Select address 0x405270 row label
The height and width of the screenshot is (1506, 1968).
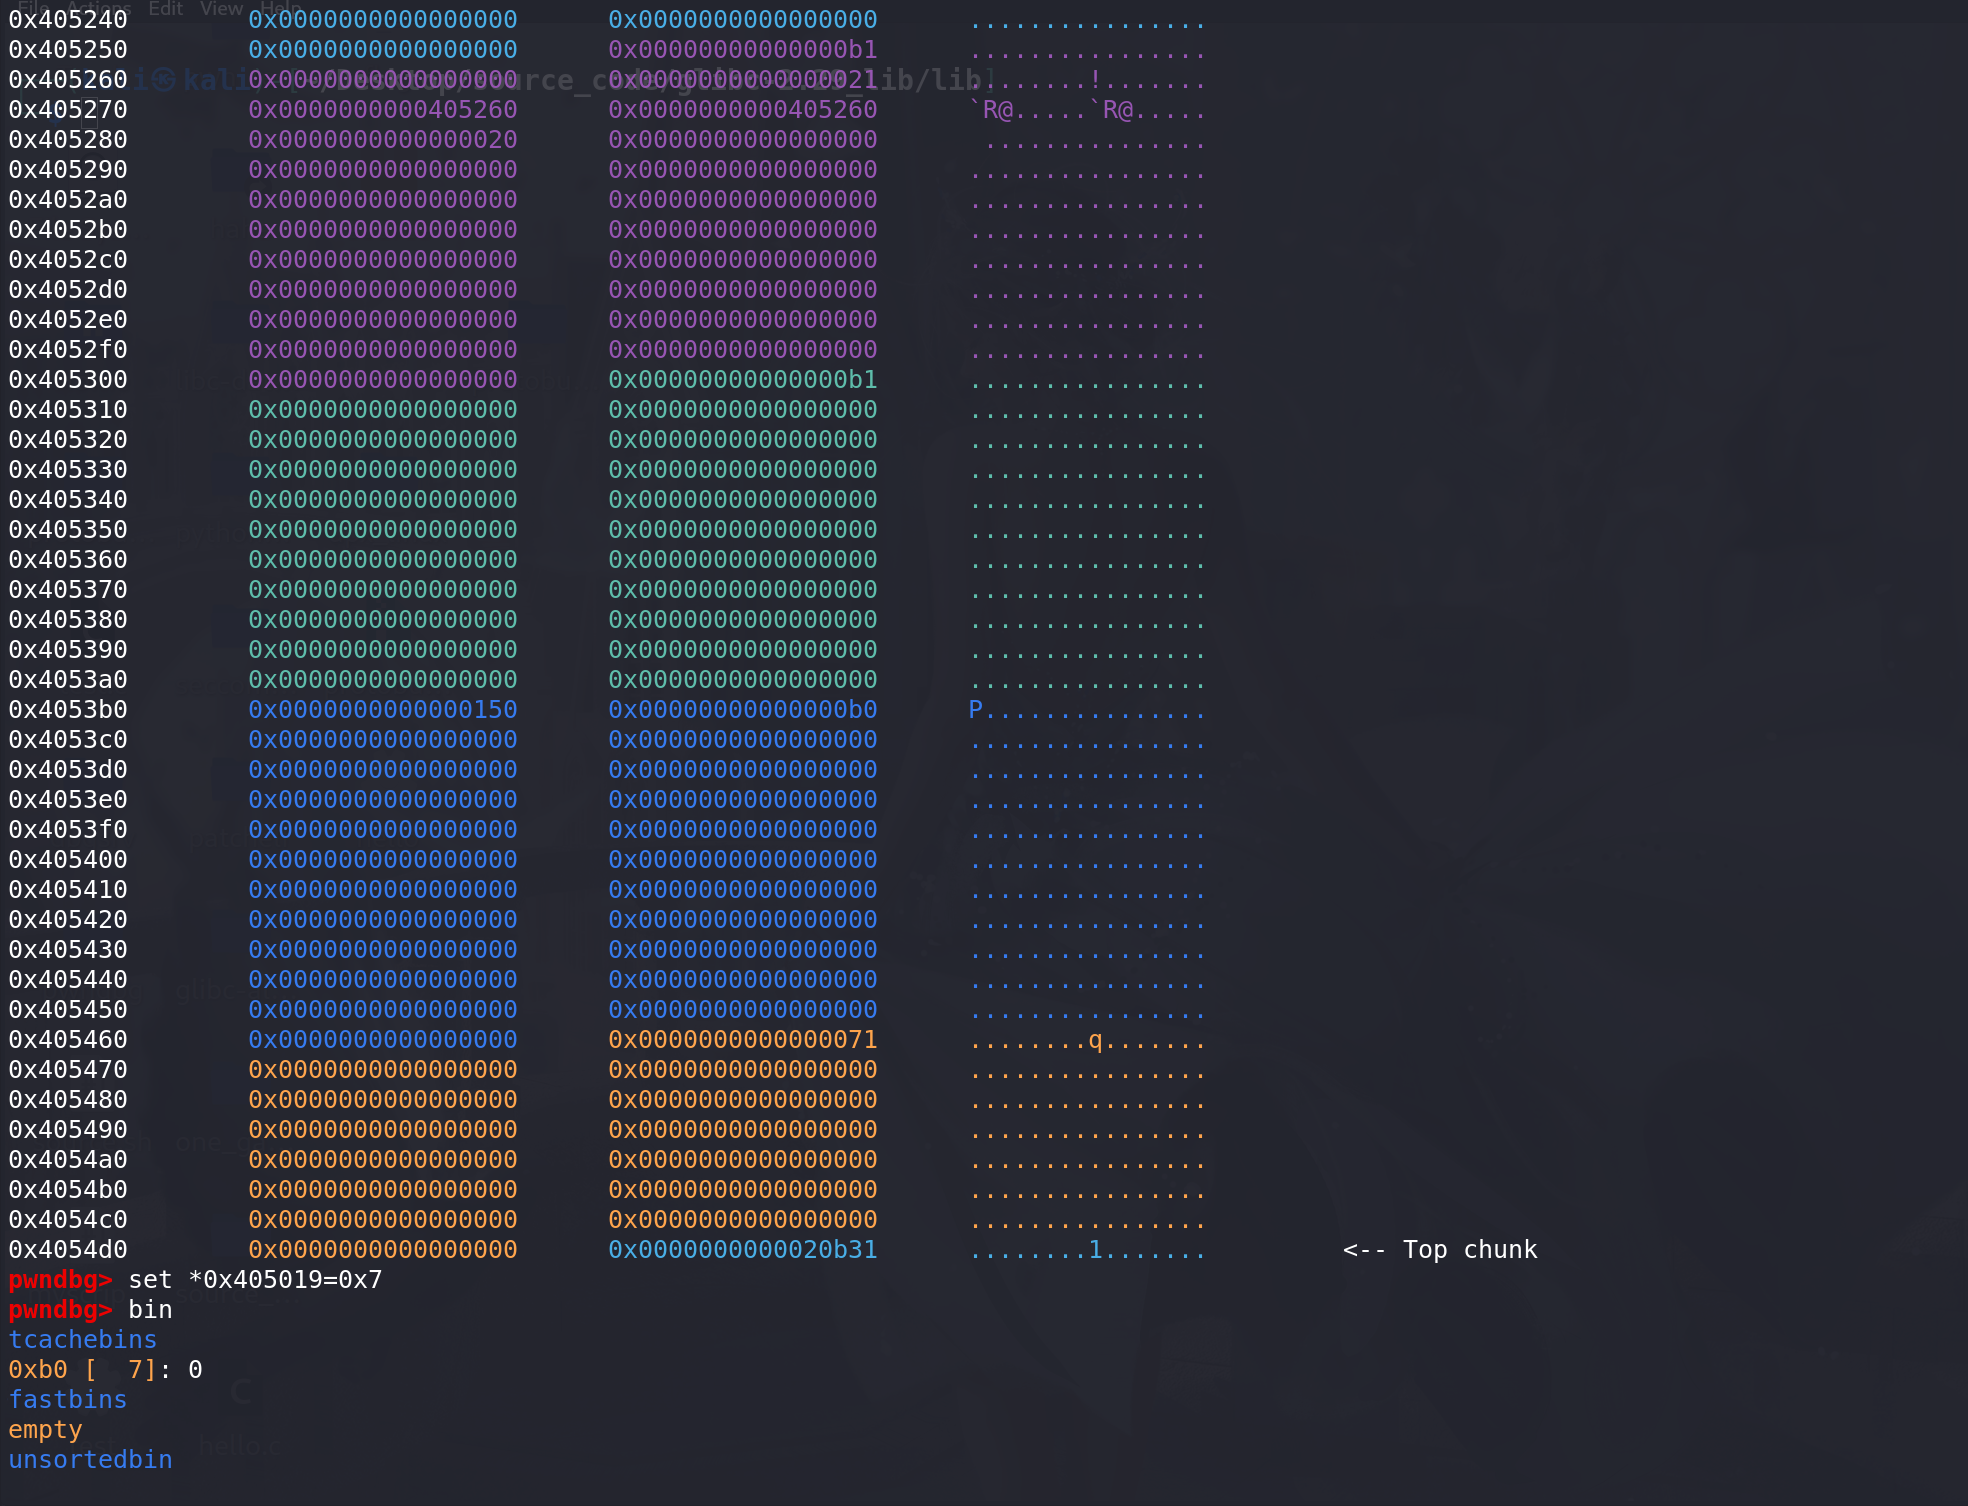click(68, 109)
